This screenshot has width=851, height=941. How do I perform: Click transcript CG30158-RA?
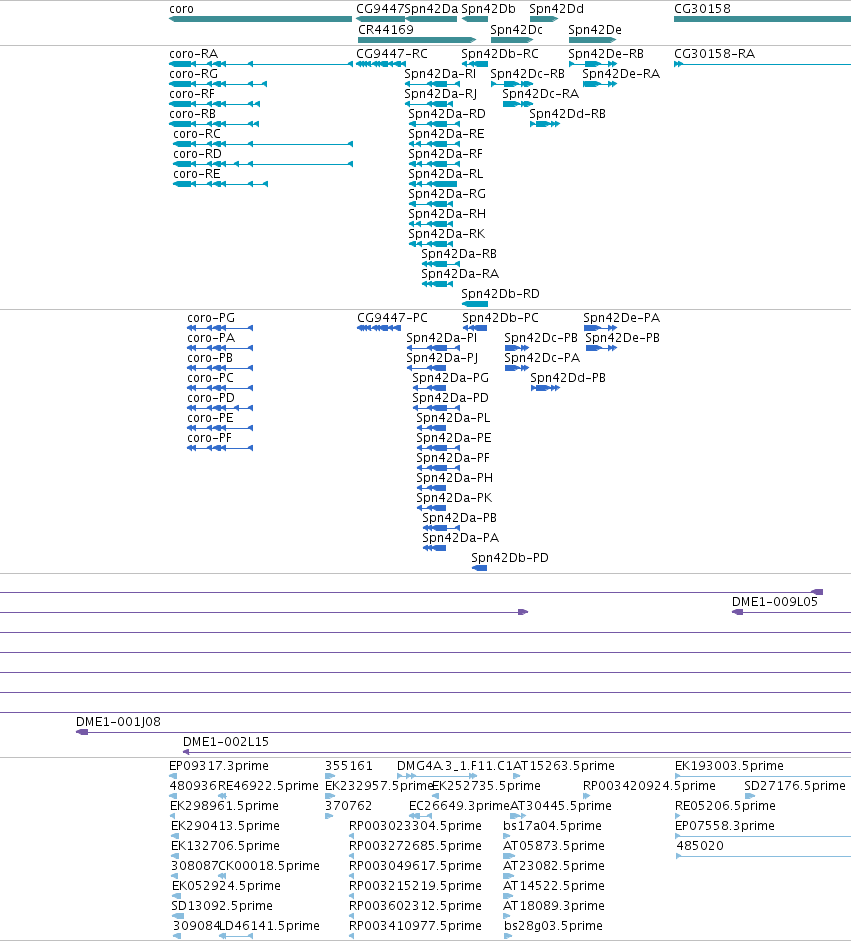[762, 64]
